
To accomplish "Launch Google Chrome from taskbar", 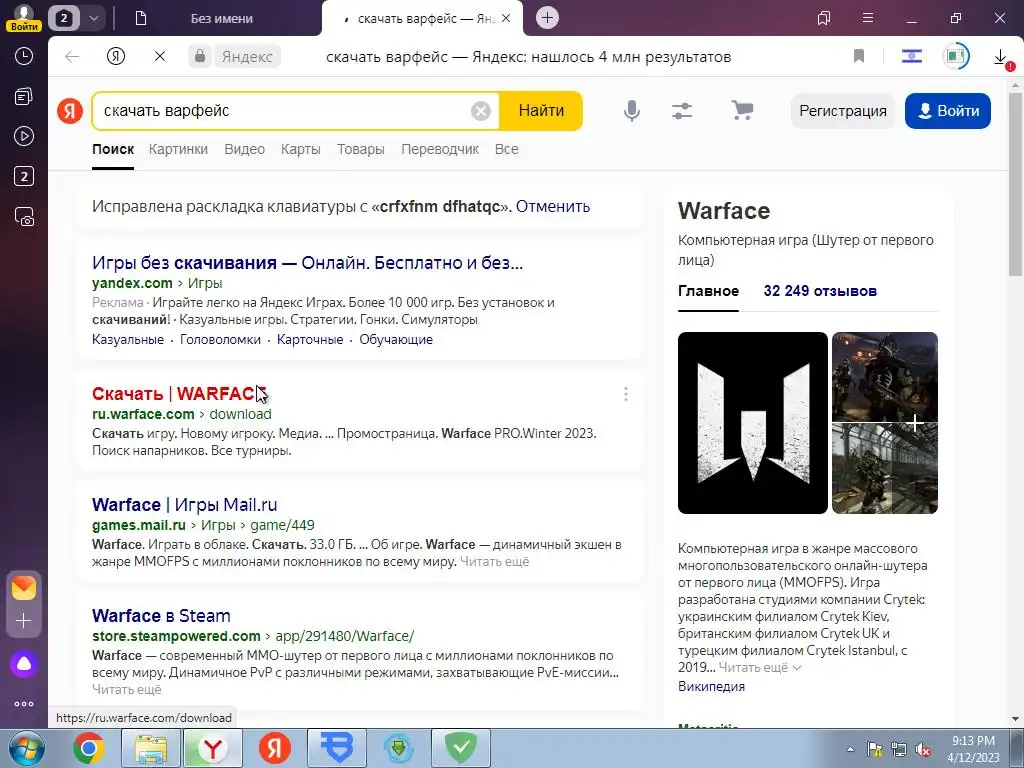I will click(x=89, y=748).
